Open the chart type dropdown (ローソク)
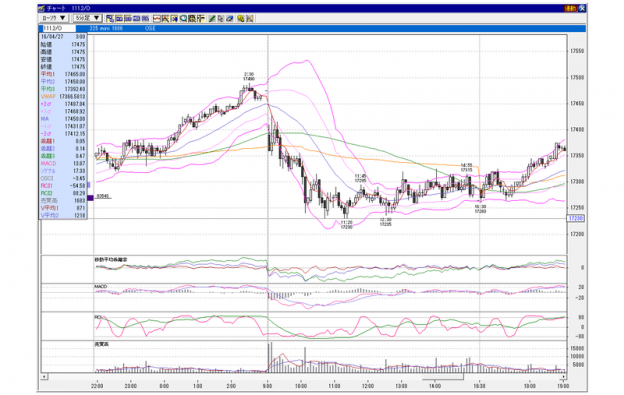Image resolution: width=624 pixels, height=395 pixels. point(54,18)
